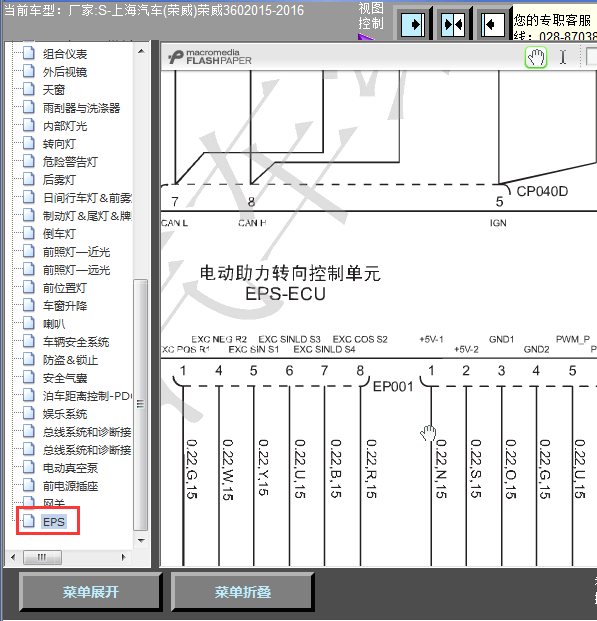Click the horizontal scrollbar left arrow
597x621 pixels.
[x=13, y=558]
